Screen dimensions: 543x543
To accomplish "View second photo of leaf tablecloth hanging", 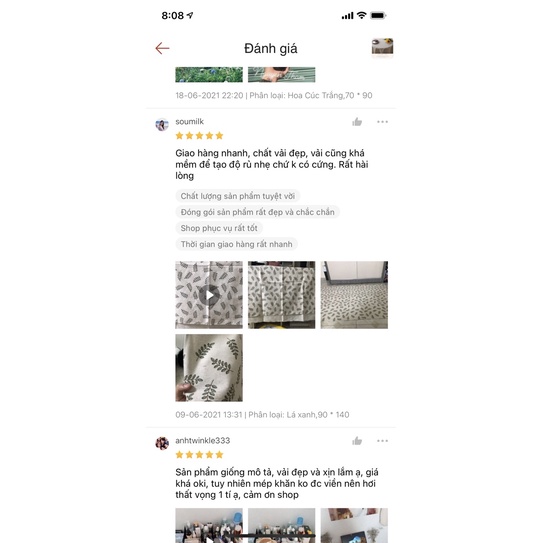I will (282, 295).
